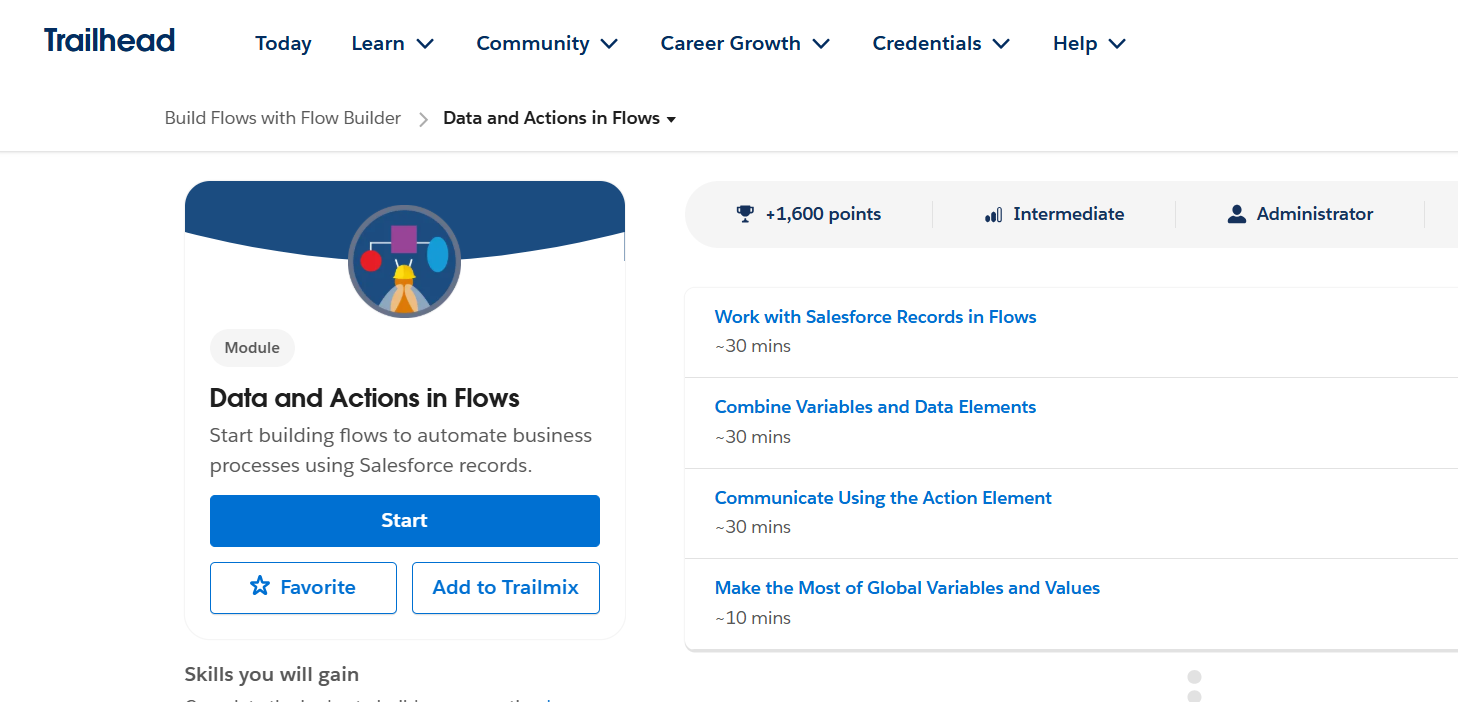Screen dimensions: 1458x702
Task: Open Work with Salesforce Records in Flows unit
Action: click(875, 317)
